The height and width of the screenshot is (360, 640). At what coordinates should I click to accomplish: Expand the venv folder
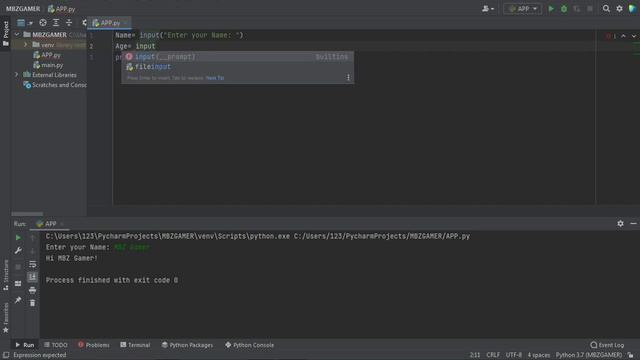click(26, 44)
